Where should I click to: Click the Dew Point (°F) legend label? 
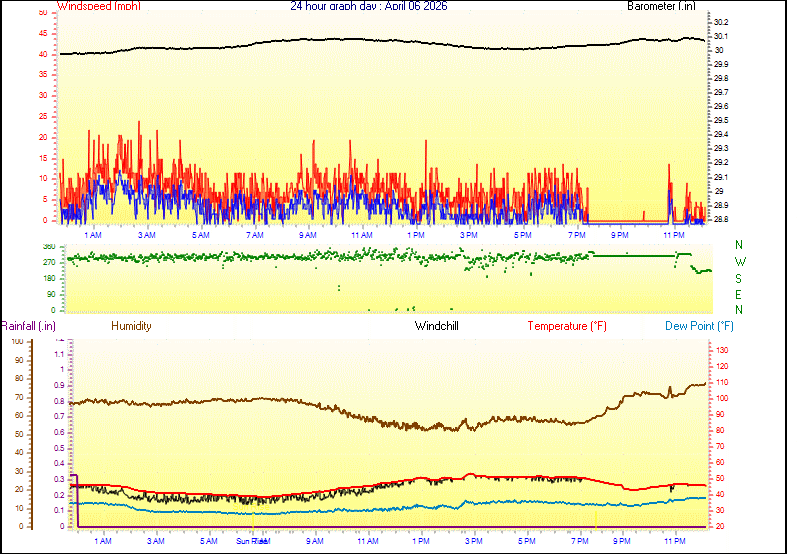coord(700,326)
